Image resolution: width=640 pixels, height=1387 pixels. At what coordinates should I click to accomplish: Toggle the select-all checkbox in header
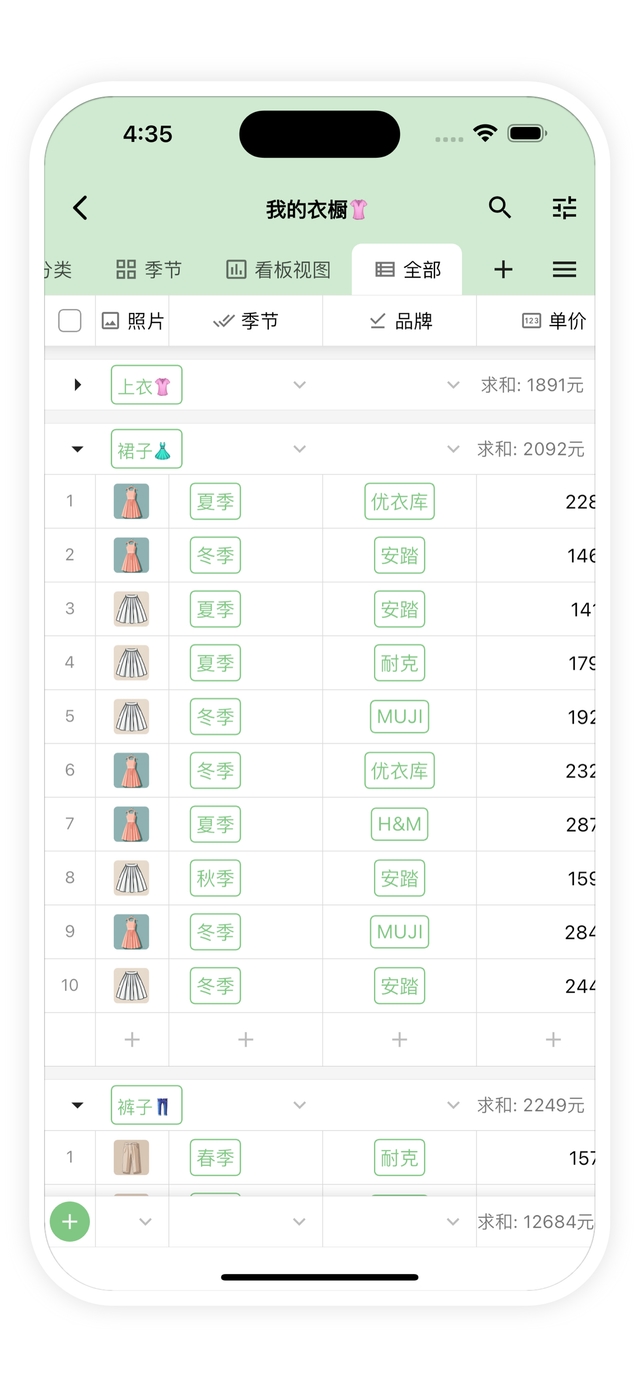point(70,321)
